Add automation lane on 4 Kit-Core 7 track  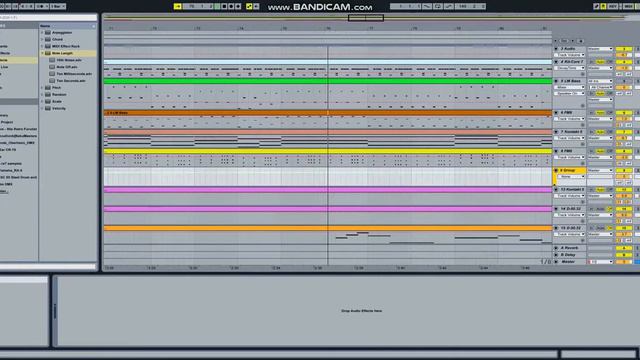click(x=582, y=74)
